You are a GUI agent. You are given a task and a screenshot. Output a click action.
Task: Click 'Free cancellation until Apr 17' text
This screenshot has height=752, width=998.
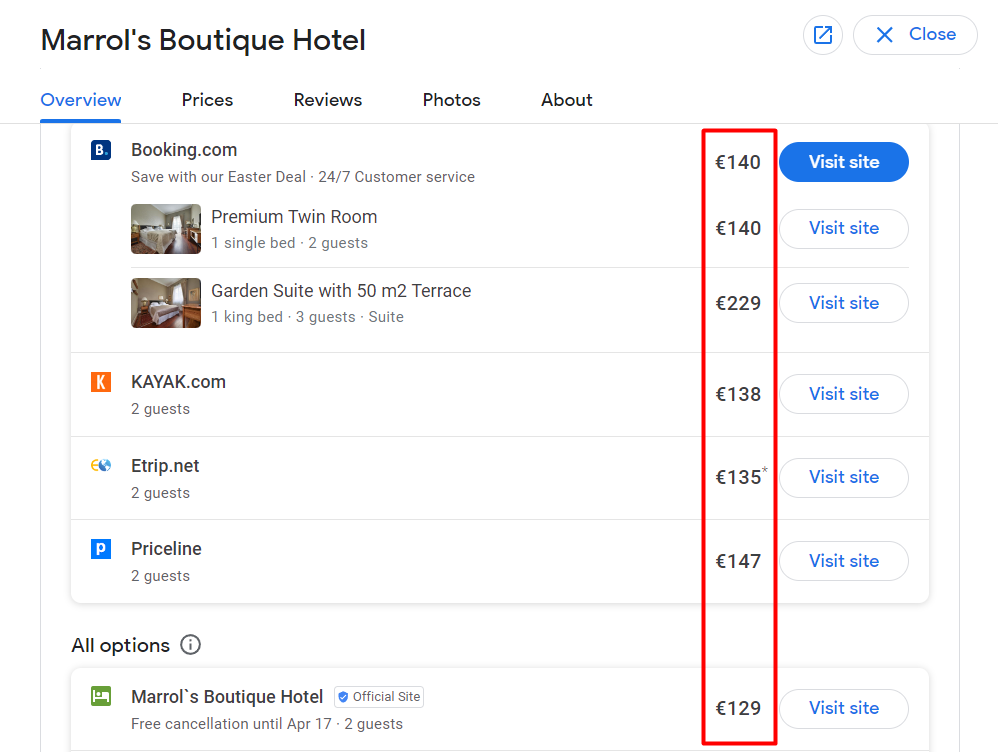[231, 724]
